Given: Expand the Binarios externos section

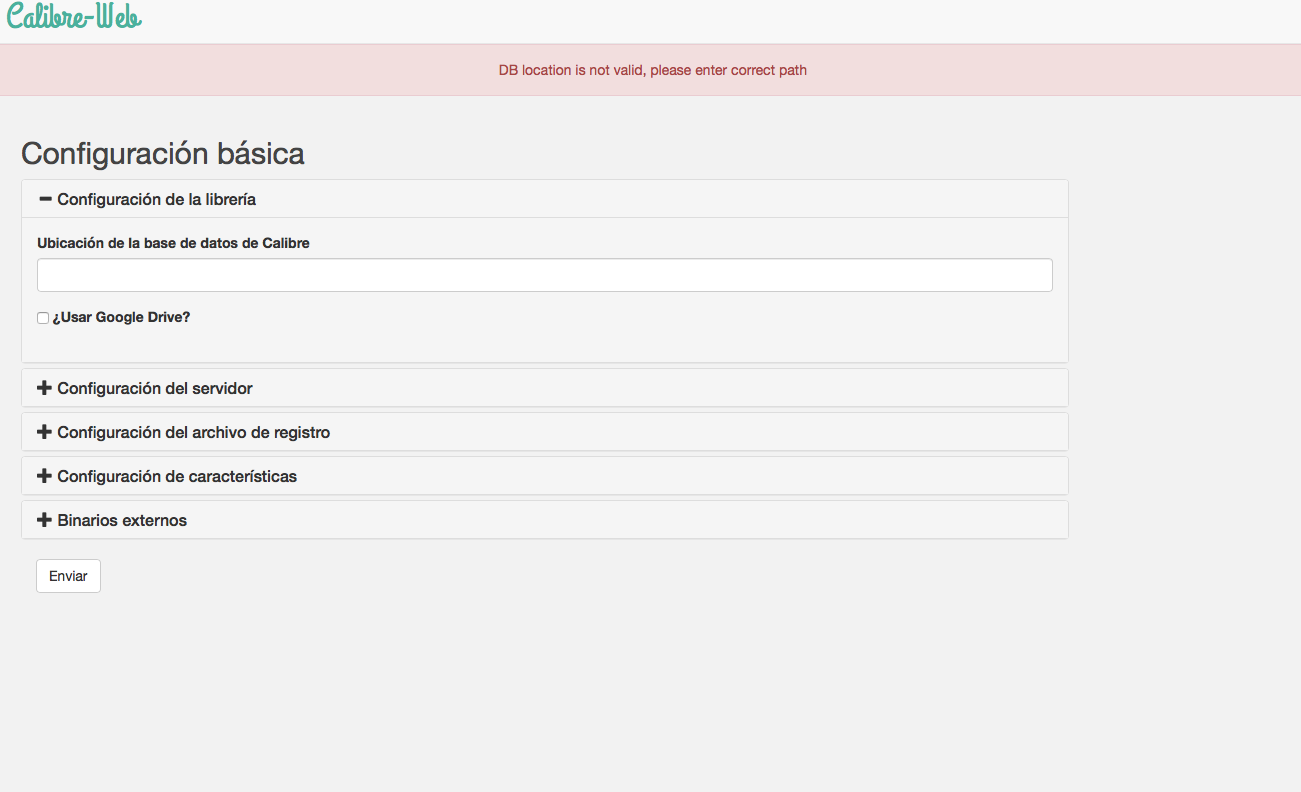Looking at the screenshot, I should (x=122, y=520).
